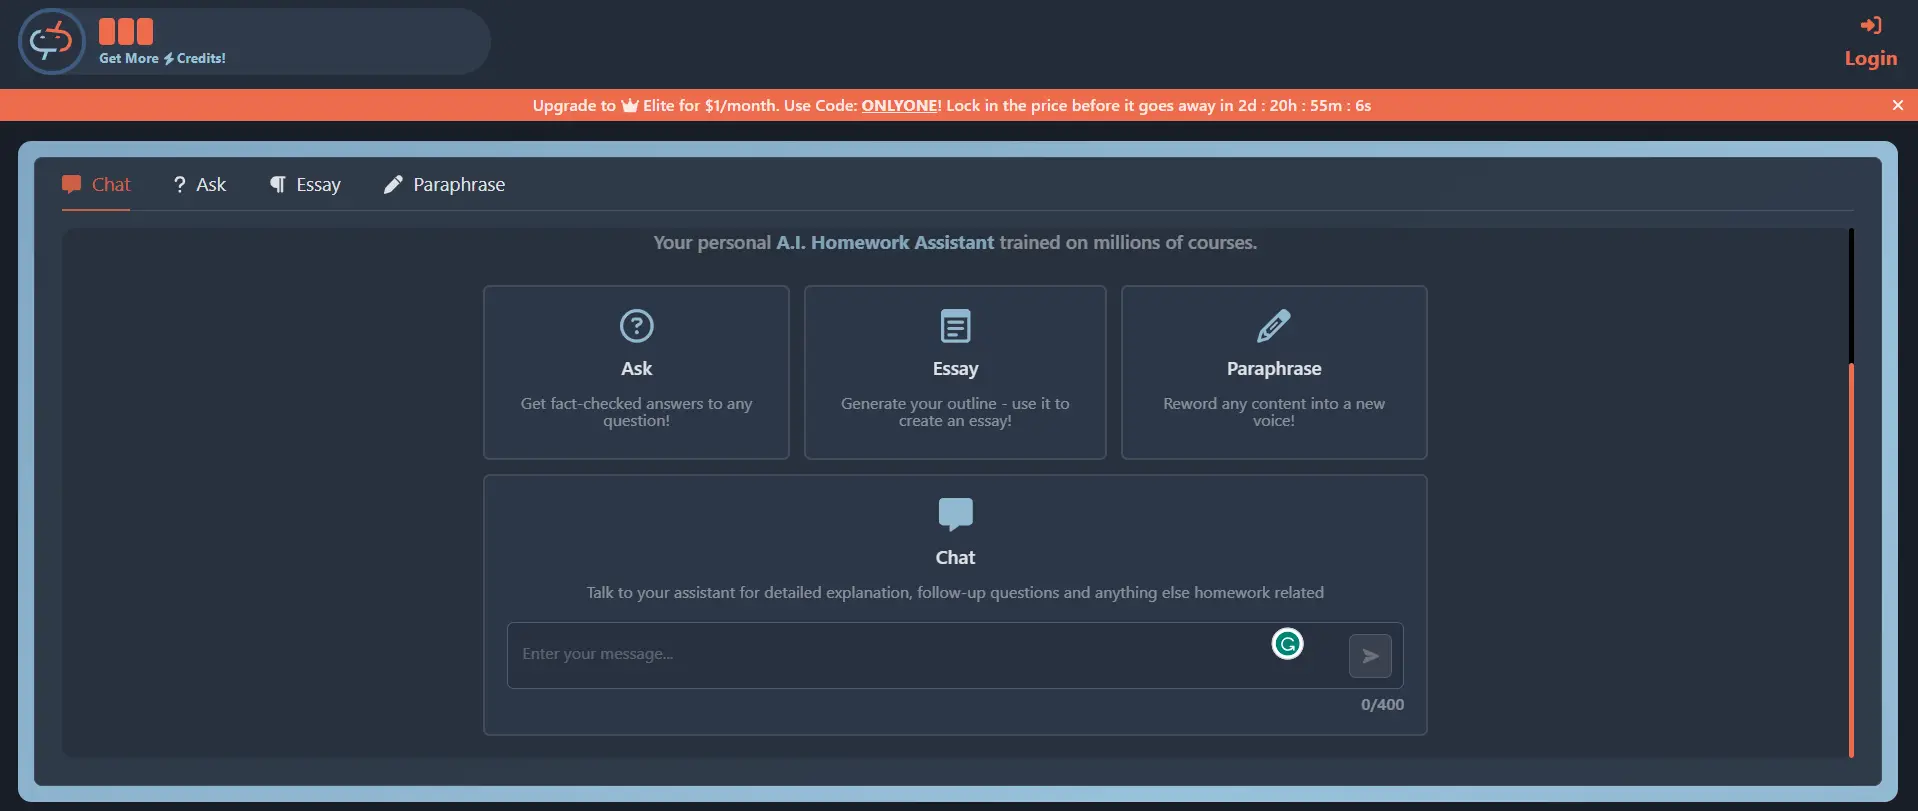Select the Ask card's circled question icon
Viewport: 1918px width, 811px height.
pos(636,326)
